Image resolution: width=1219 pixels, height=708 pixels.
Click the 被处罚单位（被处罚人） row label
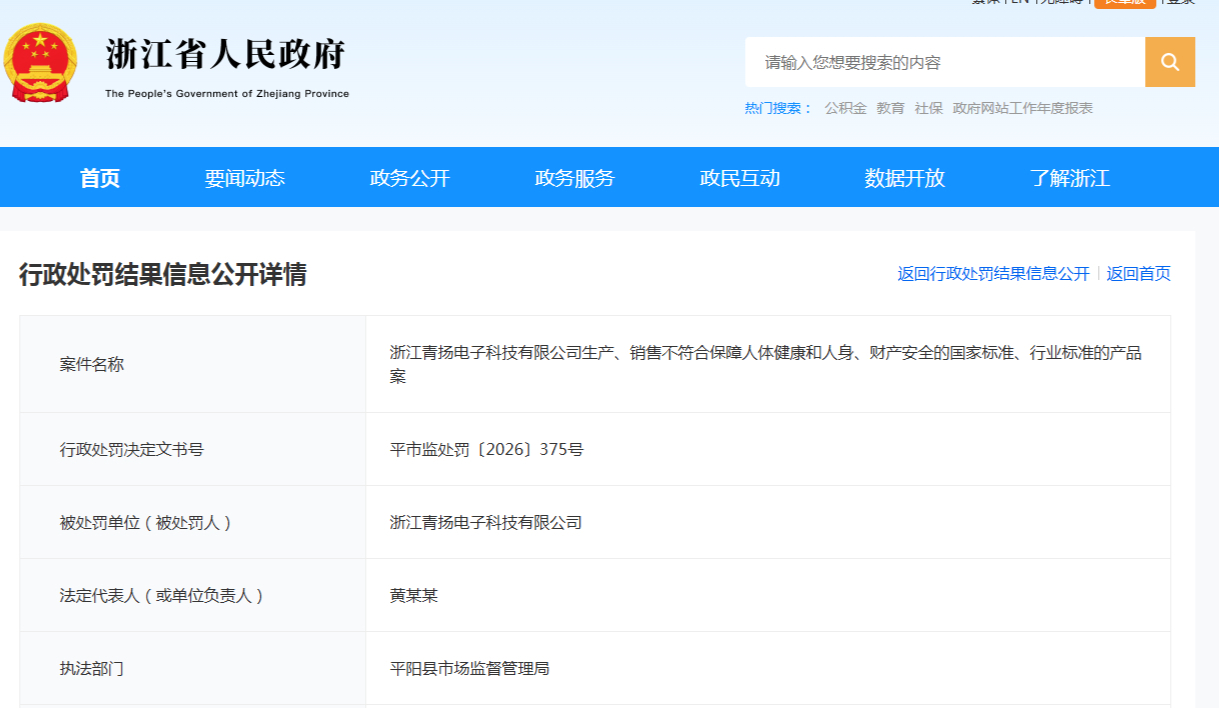[x=146, y=522]
